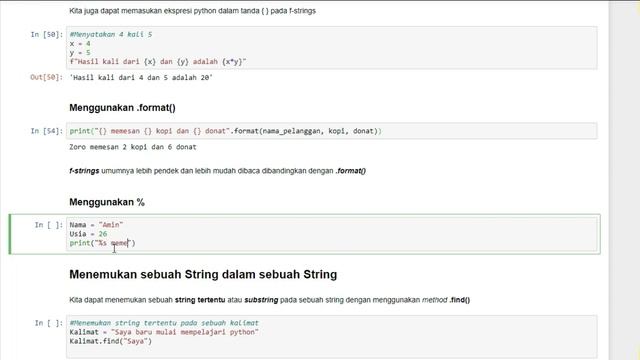
Task: Click the code cell containing Kalimat.find("Saya")
Action: pyautogui.click(x=331, y=336)
